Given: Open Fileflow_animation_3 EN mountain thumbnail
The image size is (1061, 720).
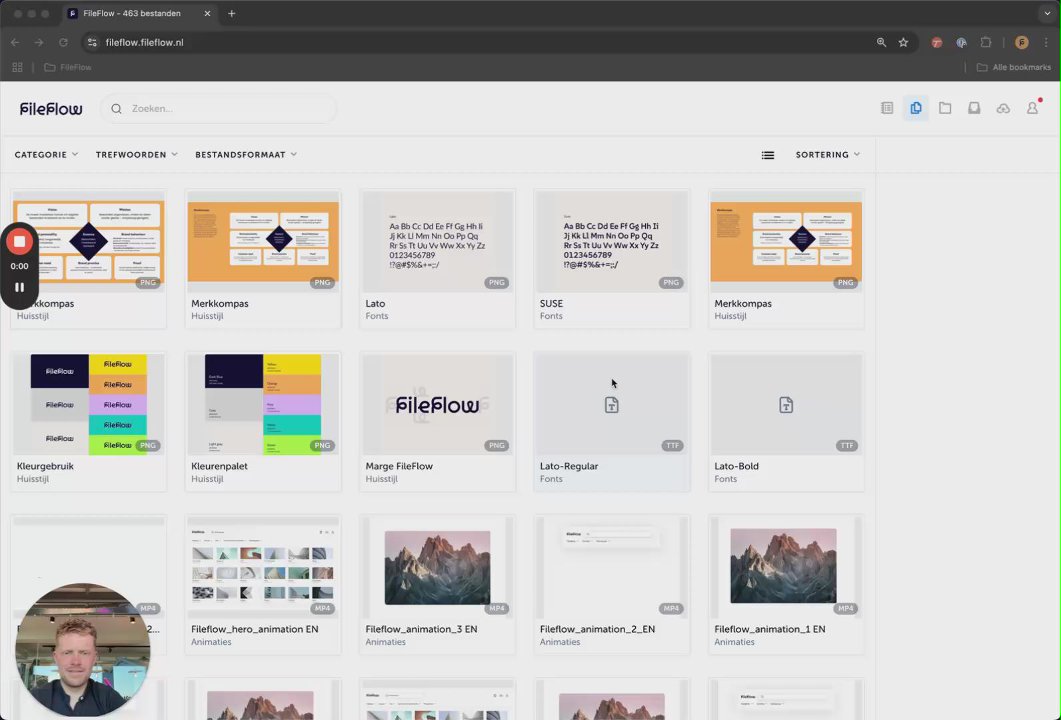Looking at the screenshot, I should (437, 567).
